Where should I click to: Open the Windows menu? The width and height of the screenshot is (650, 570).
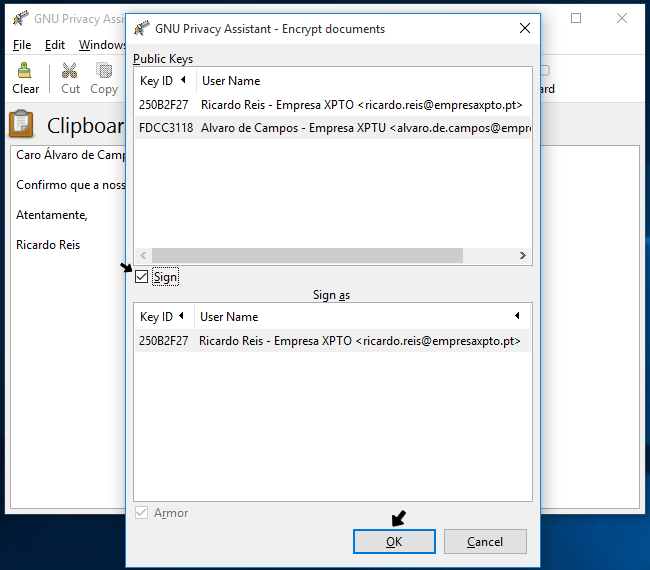102,45
